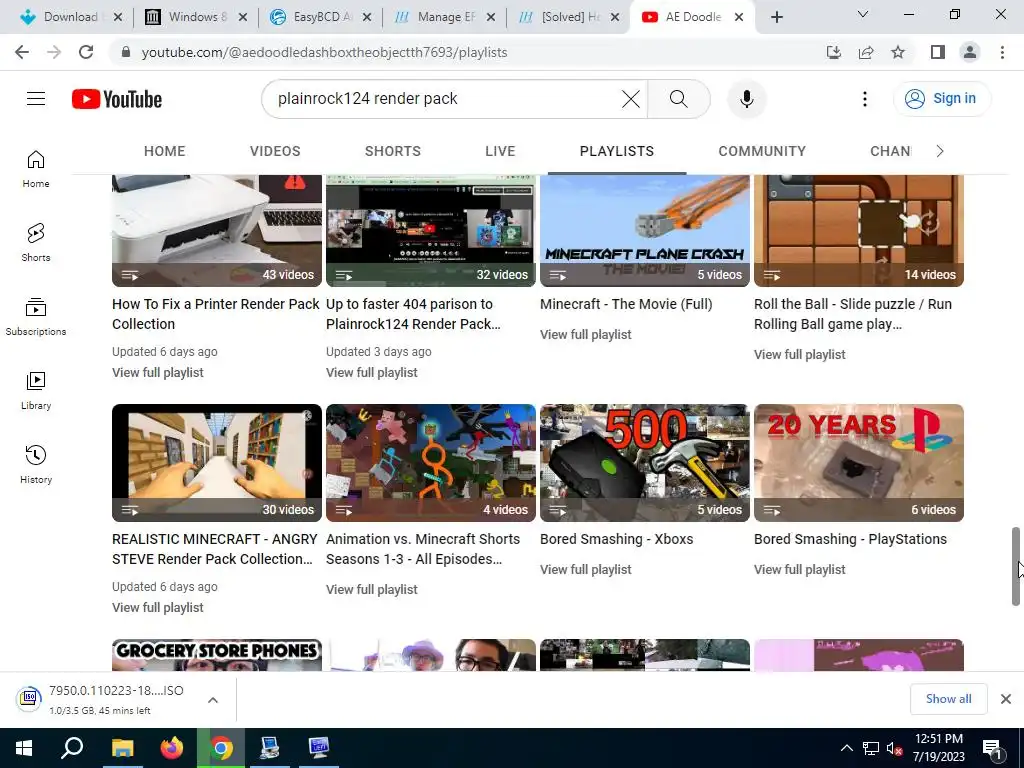Open File Explorer from the taskbar

pyautogui.click(x=122, y=748)
